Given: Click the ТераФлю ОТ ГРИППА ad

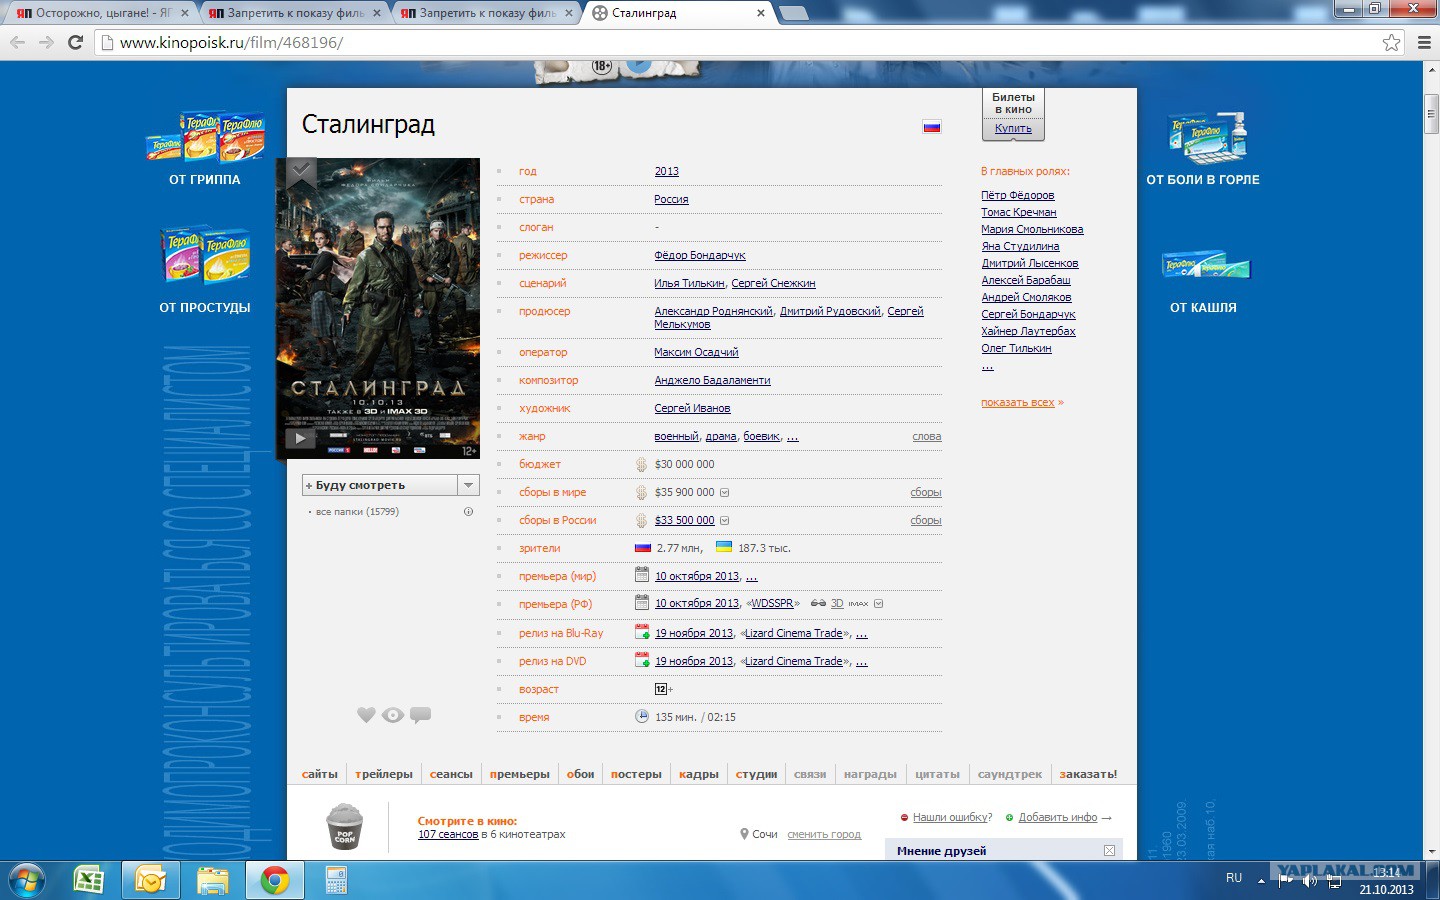Looking at the screenshot, I should coord(205,148).
